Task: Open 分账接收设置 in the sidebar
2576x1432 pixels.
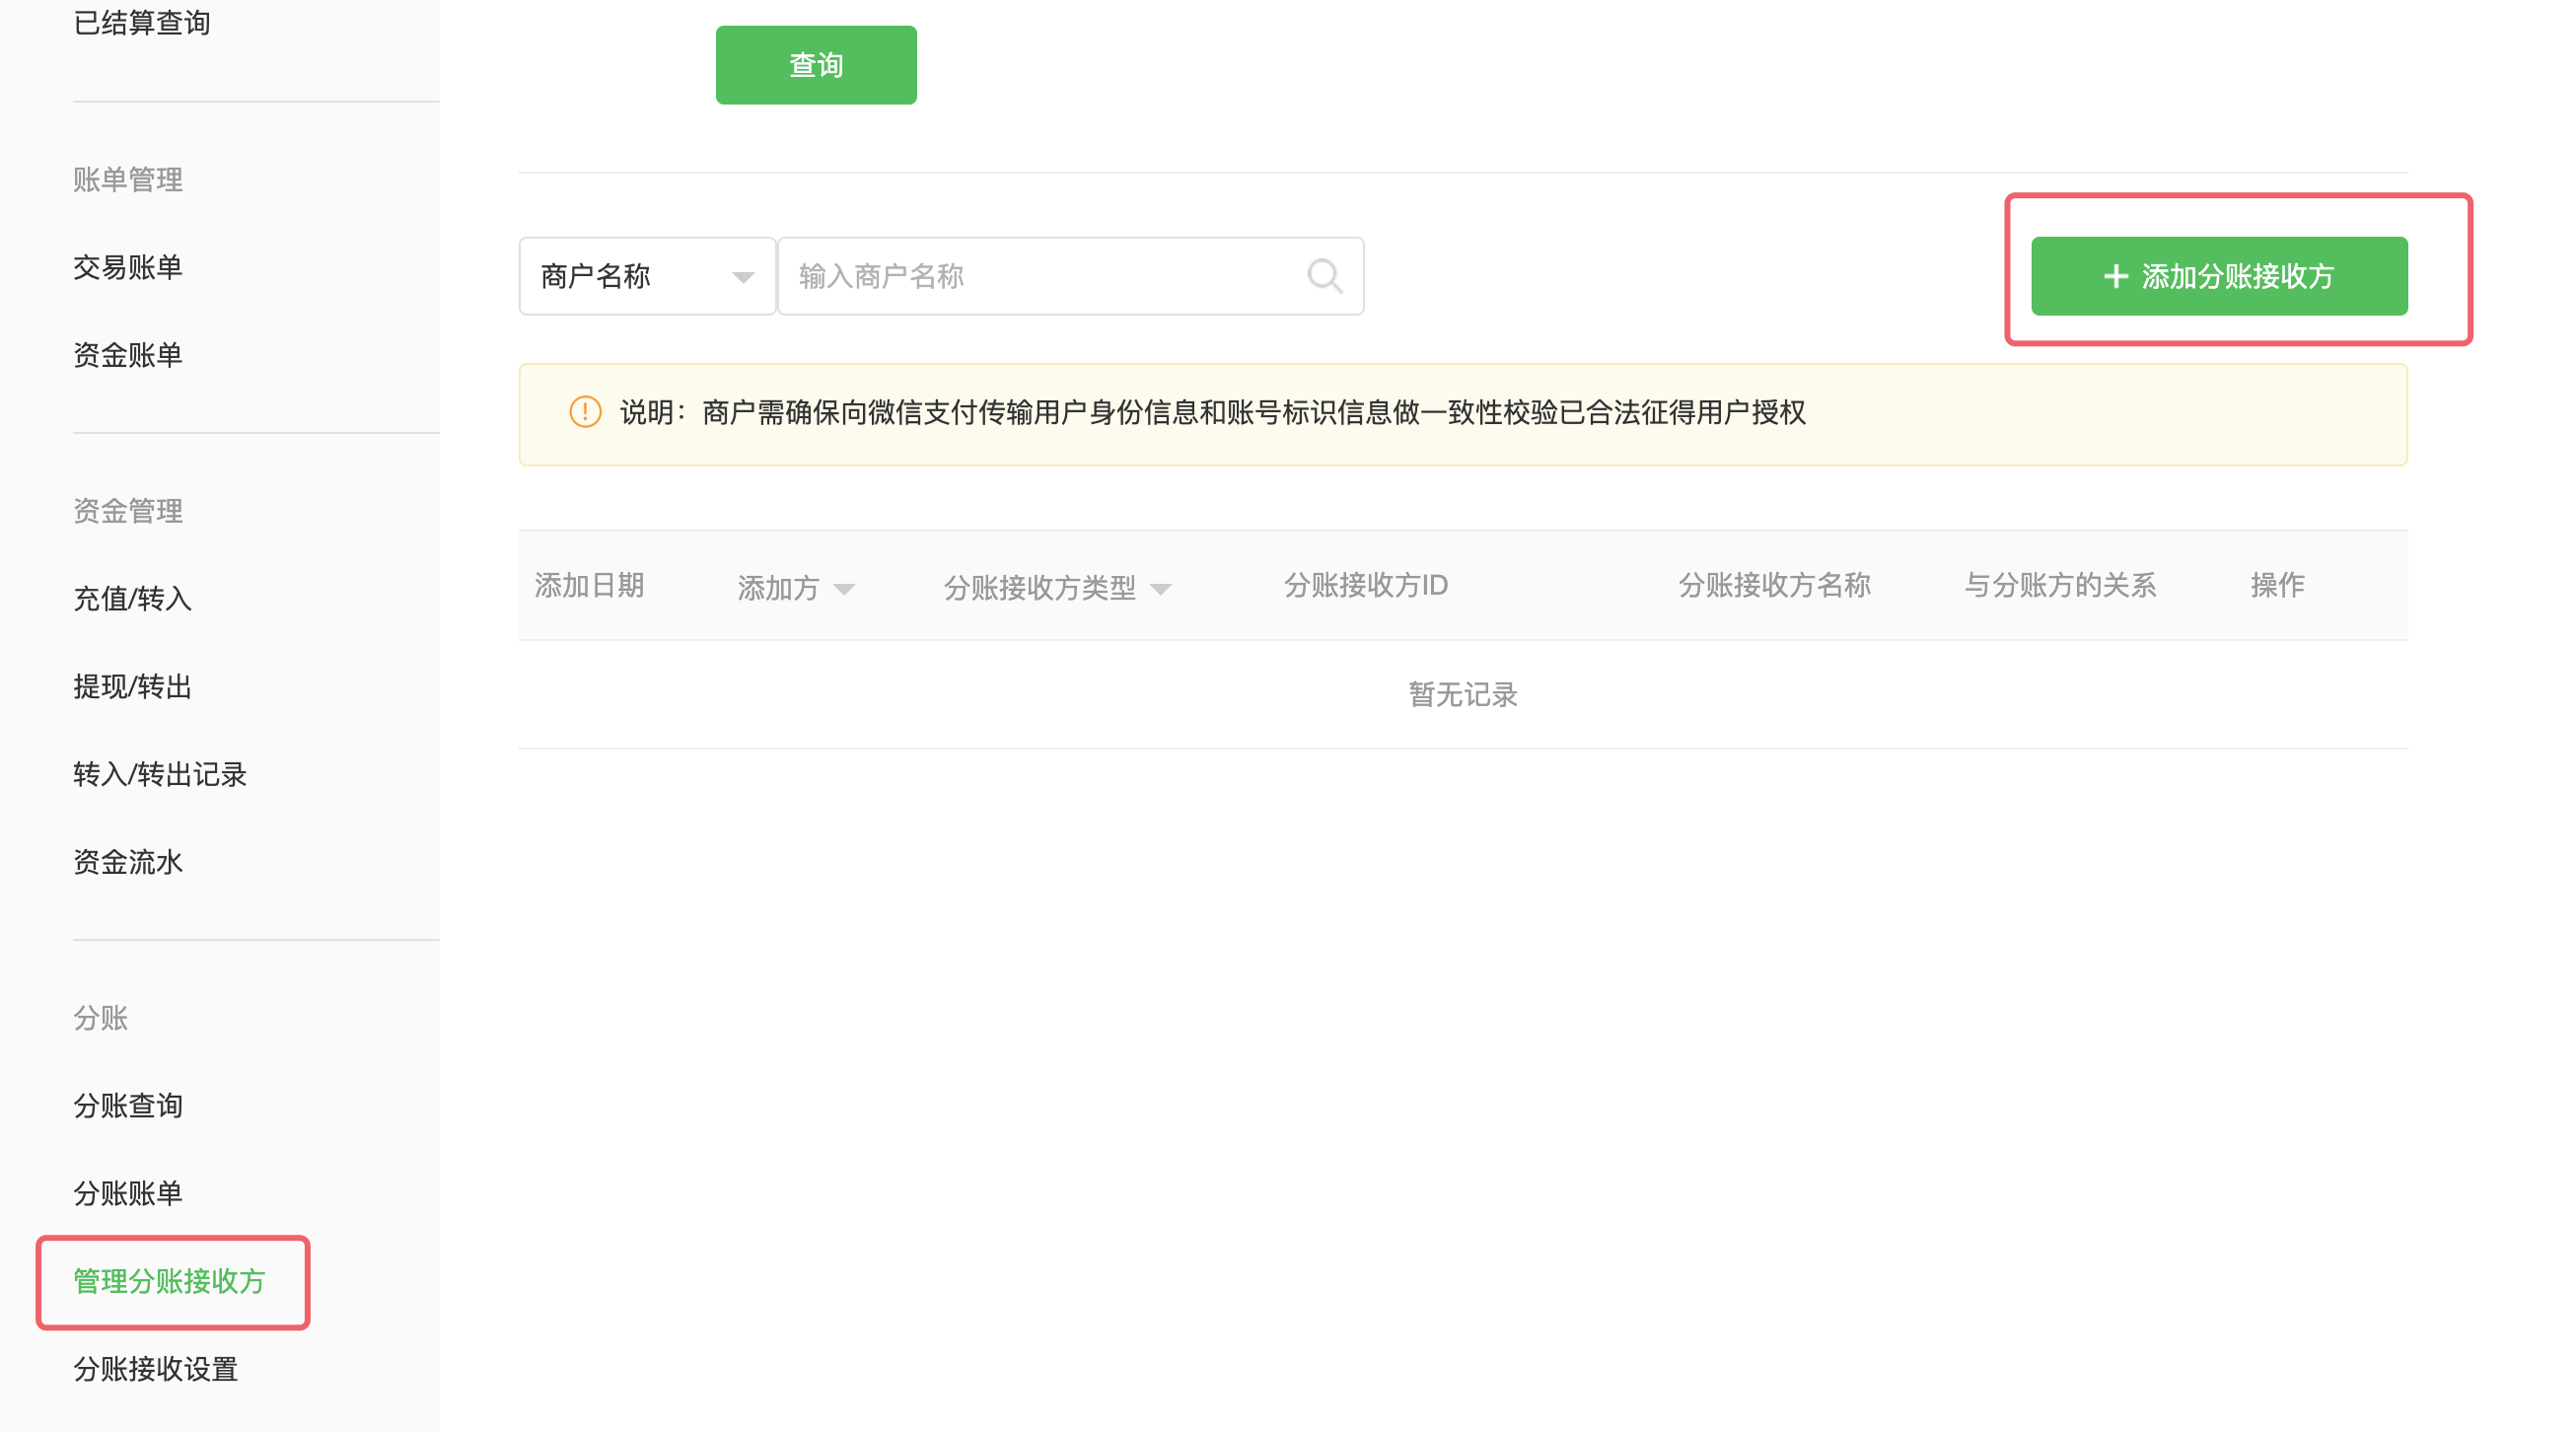Action: click(155, 1369)
